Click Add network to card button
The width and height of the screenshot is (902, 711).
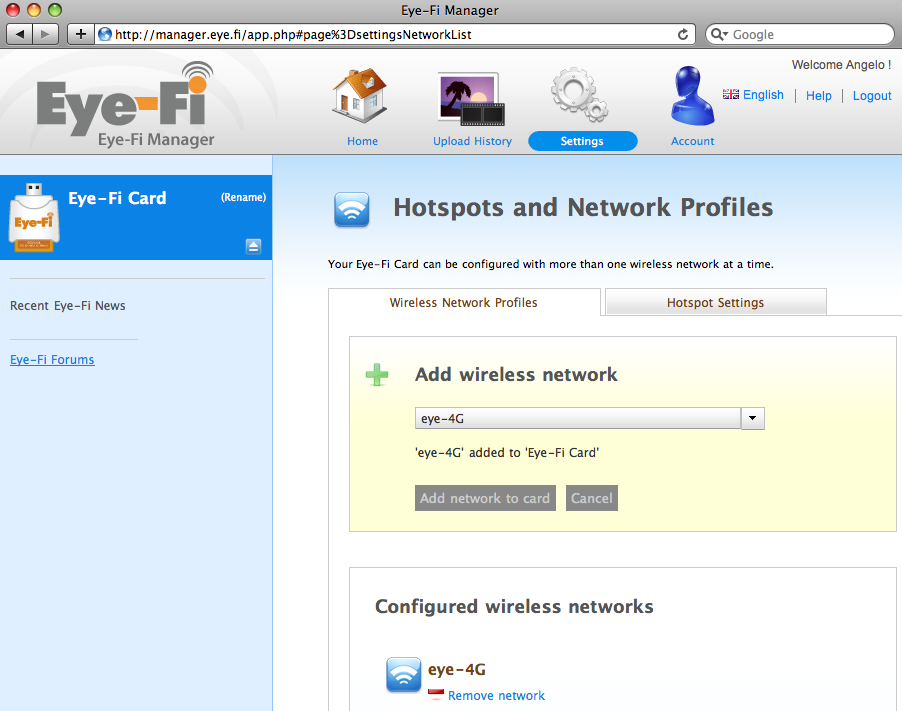[x=485, y=498]
